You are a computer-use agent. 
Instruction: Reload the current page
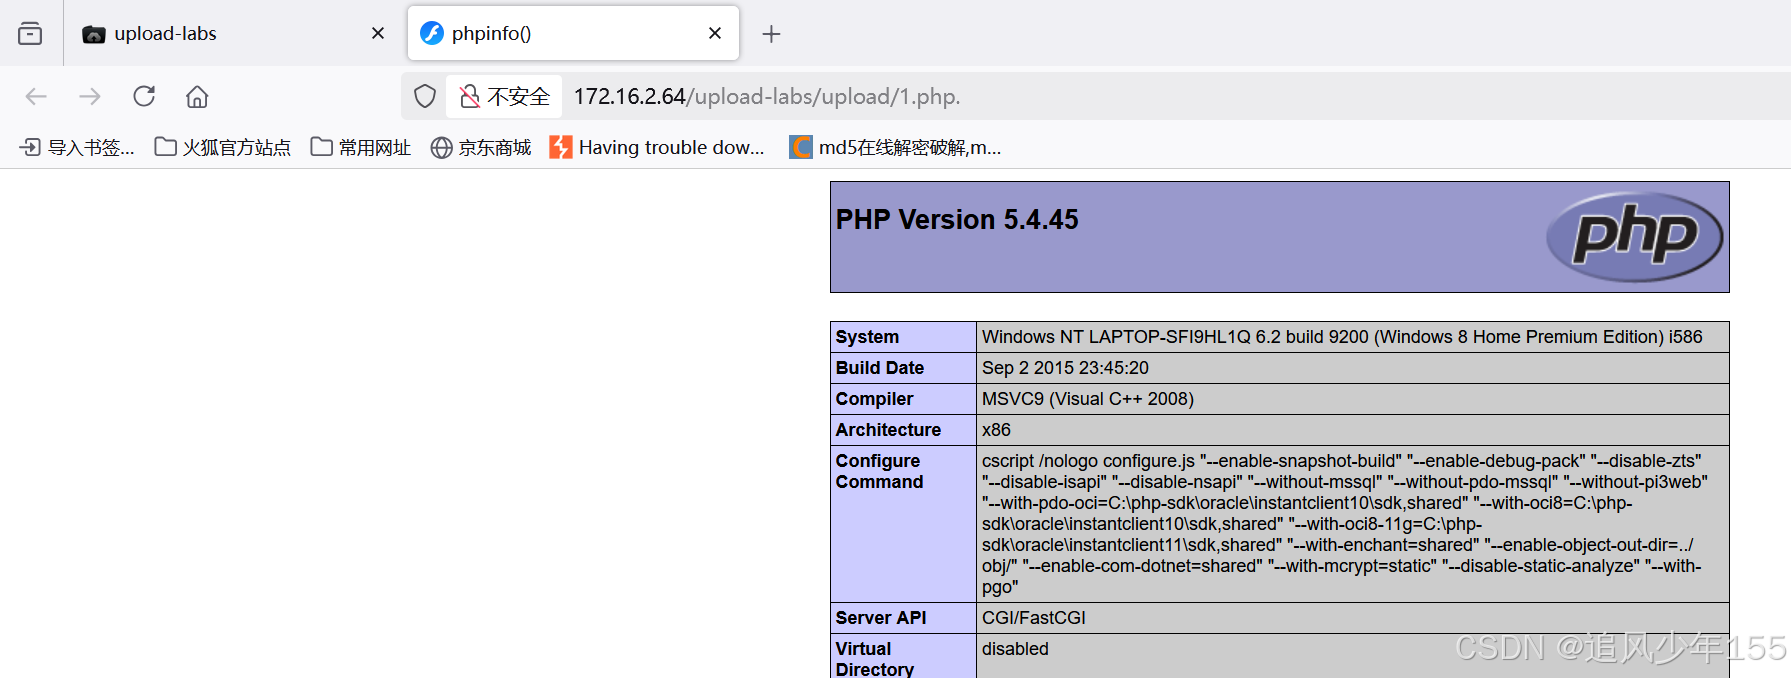click(x=144, y=96)
